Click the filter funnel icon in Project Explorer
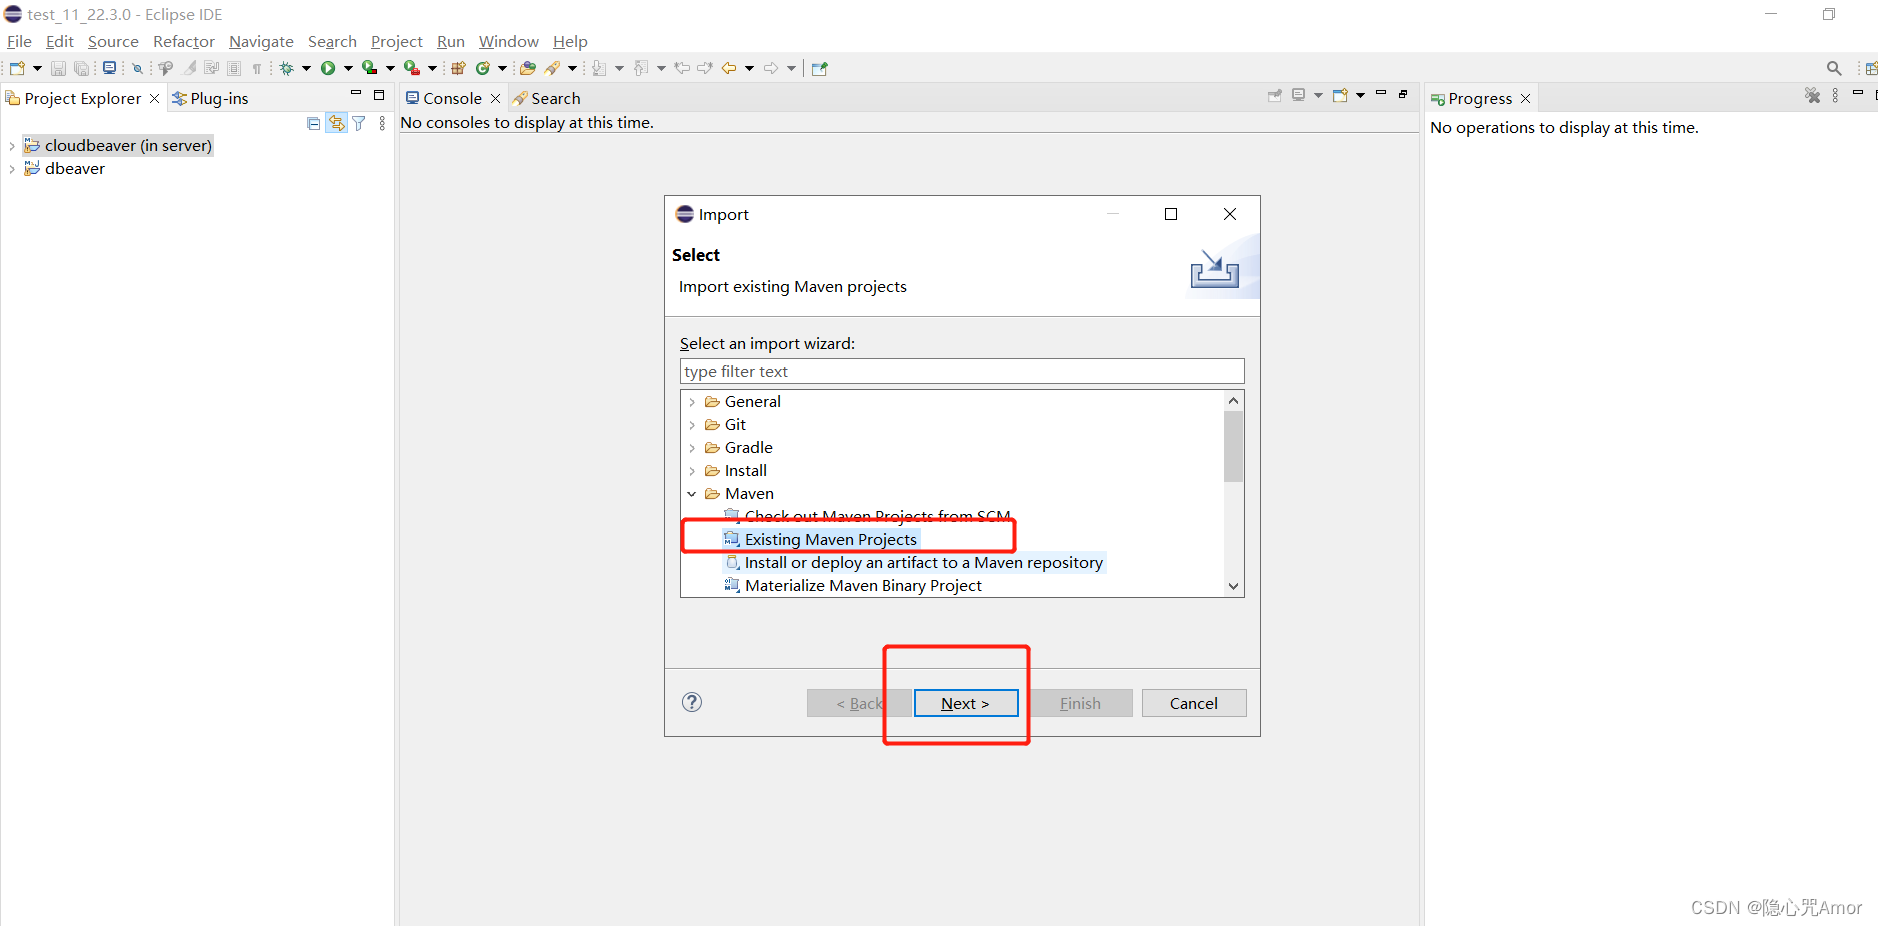 359,123
